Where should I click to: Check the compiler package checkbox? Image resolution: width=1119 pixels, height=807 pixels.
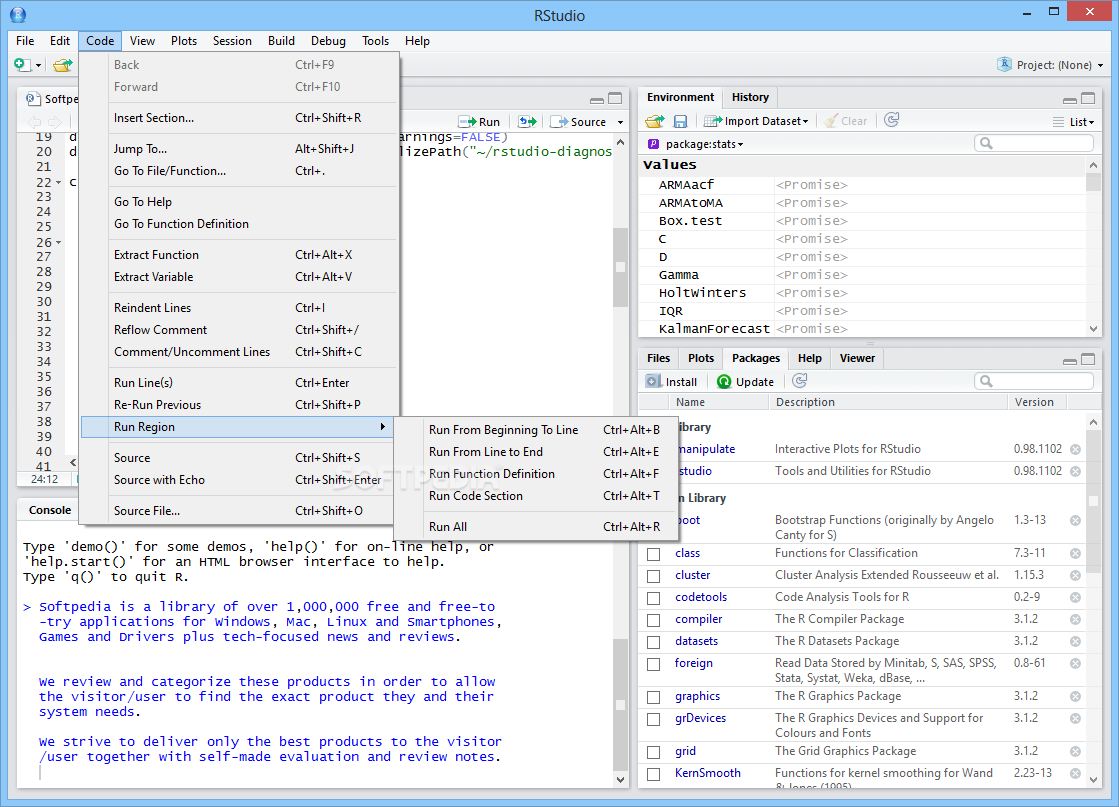pyautogui.click(x=654, y=621)
